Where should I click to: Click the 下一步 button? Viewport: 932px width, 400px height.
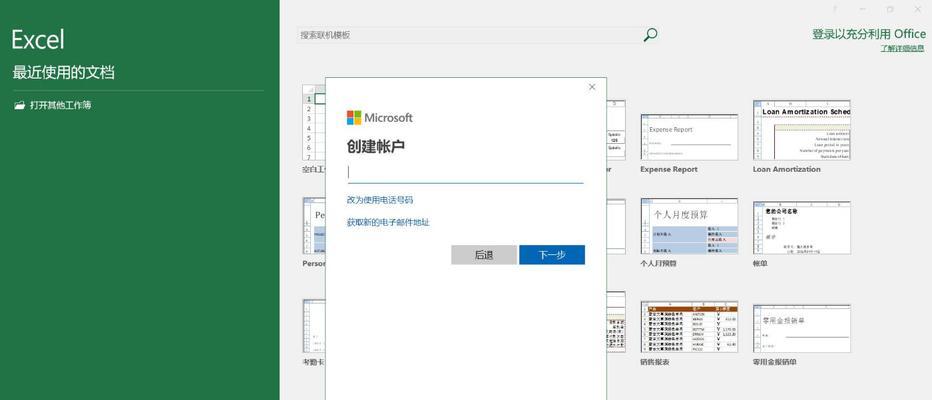click(552, 255)
